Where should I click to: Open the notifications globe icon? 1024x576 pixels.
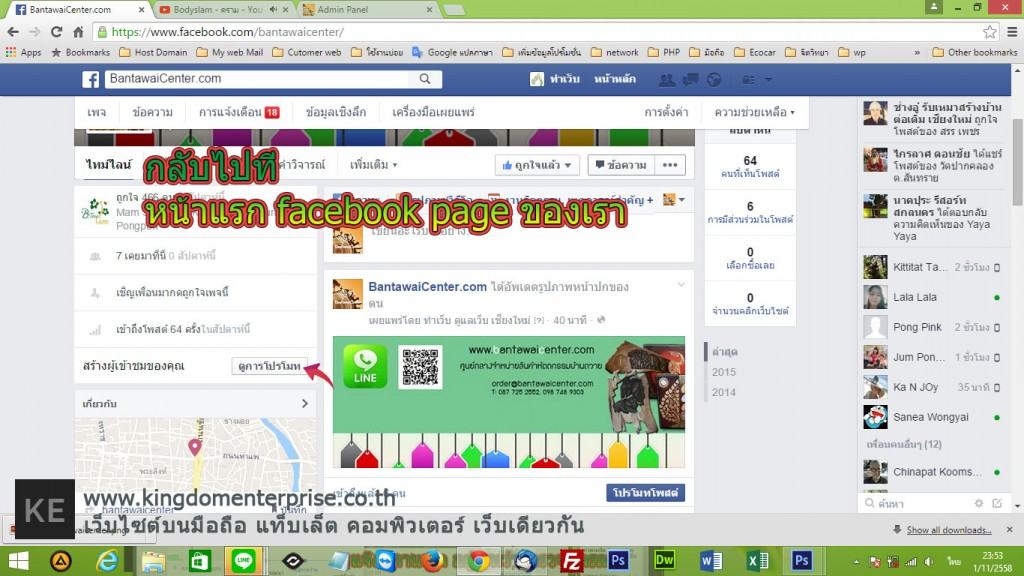pos(713,80)
